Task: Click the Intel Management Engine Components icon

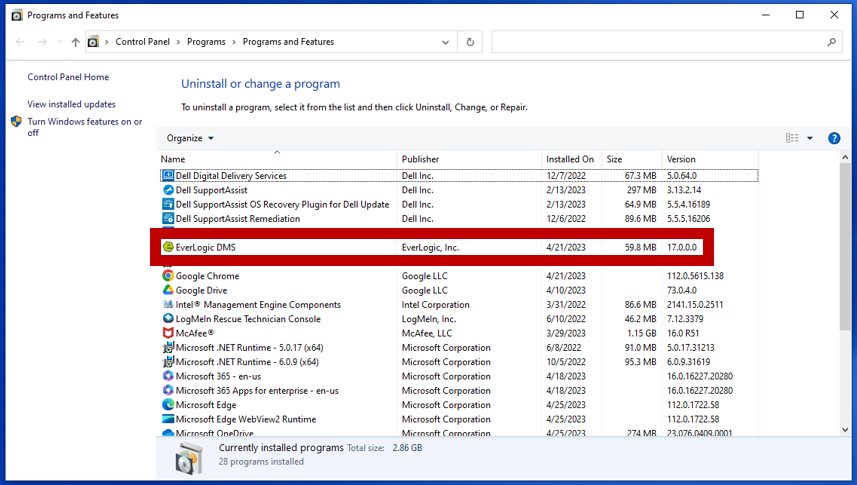Action: 168,304
